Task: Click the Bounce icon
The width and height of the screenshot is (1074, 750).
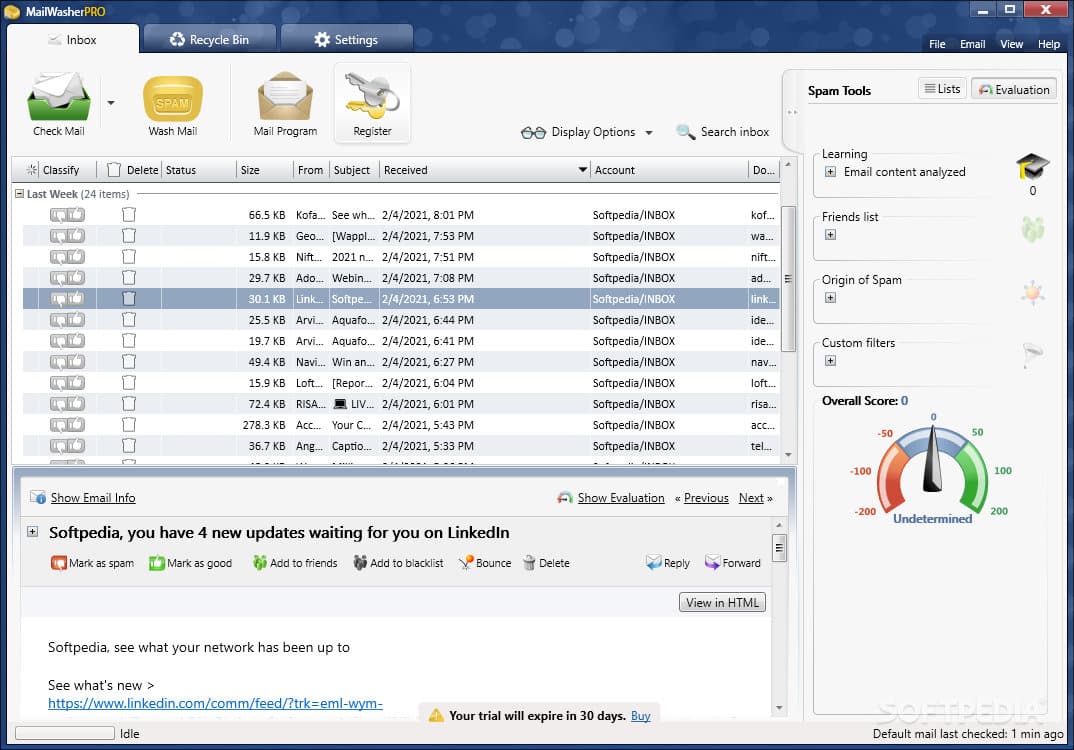Action: [466, 563]
